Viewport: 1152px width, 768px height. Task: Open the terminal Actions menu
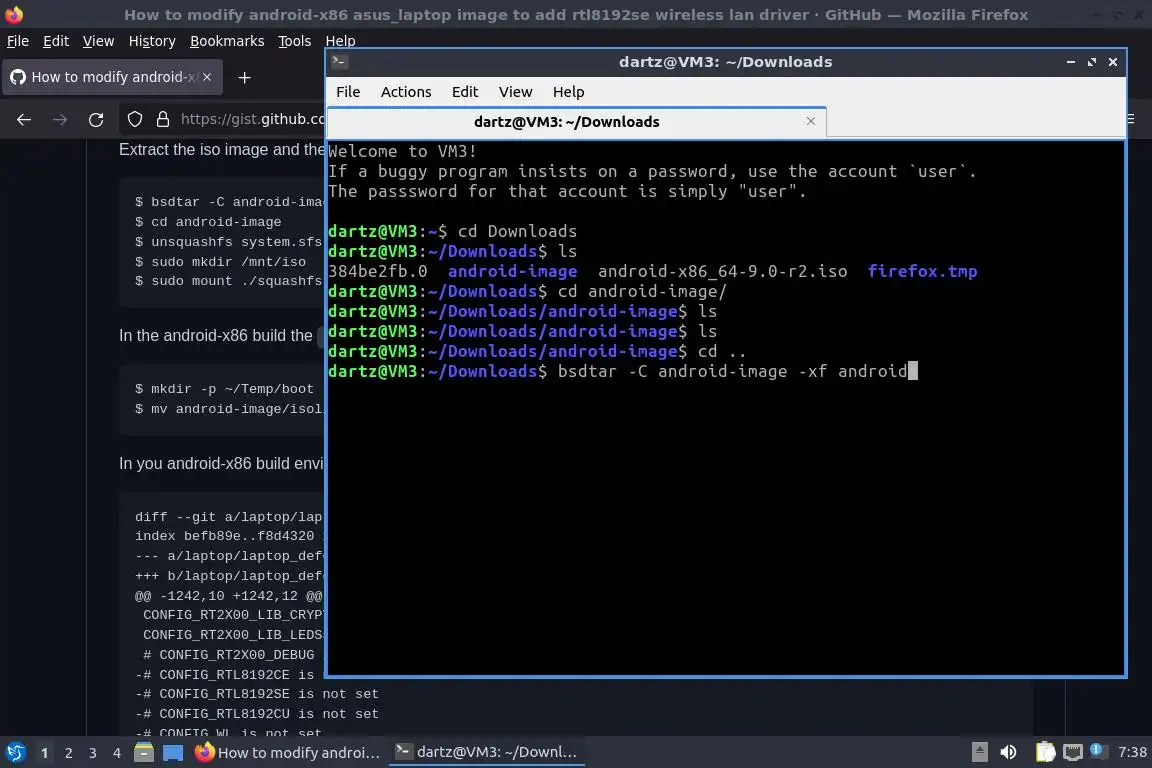click(406, 92)
